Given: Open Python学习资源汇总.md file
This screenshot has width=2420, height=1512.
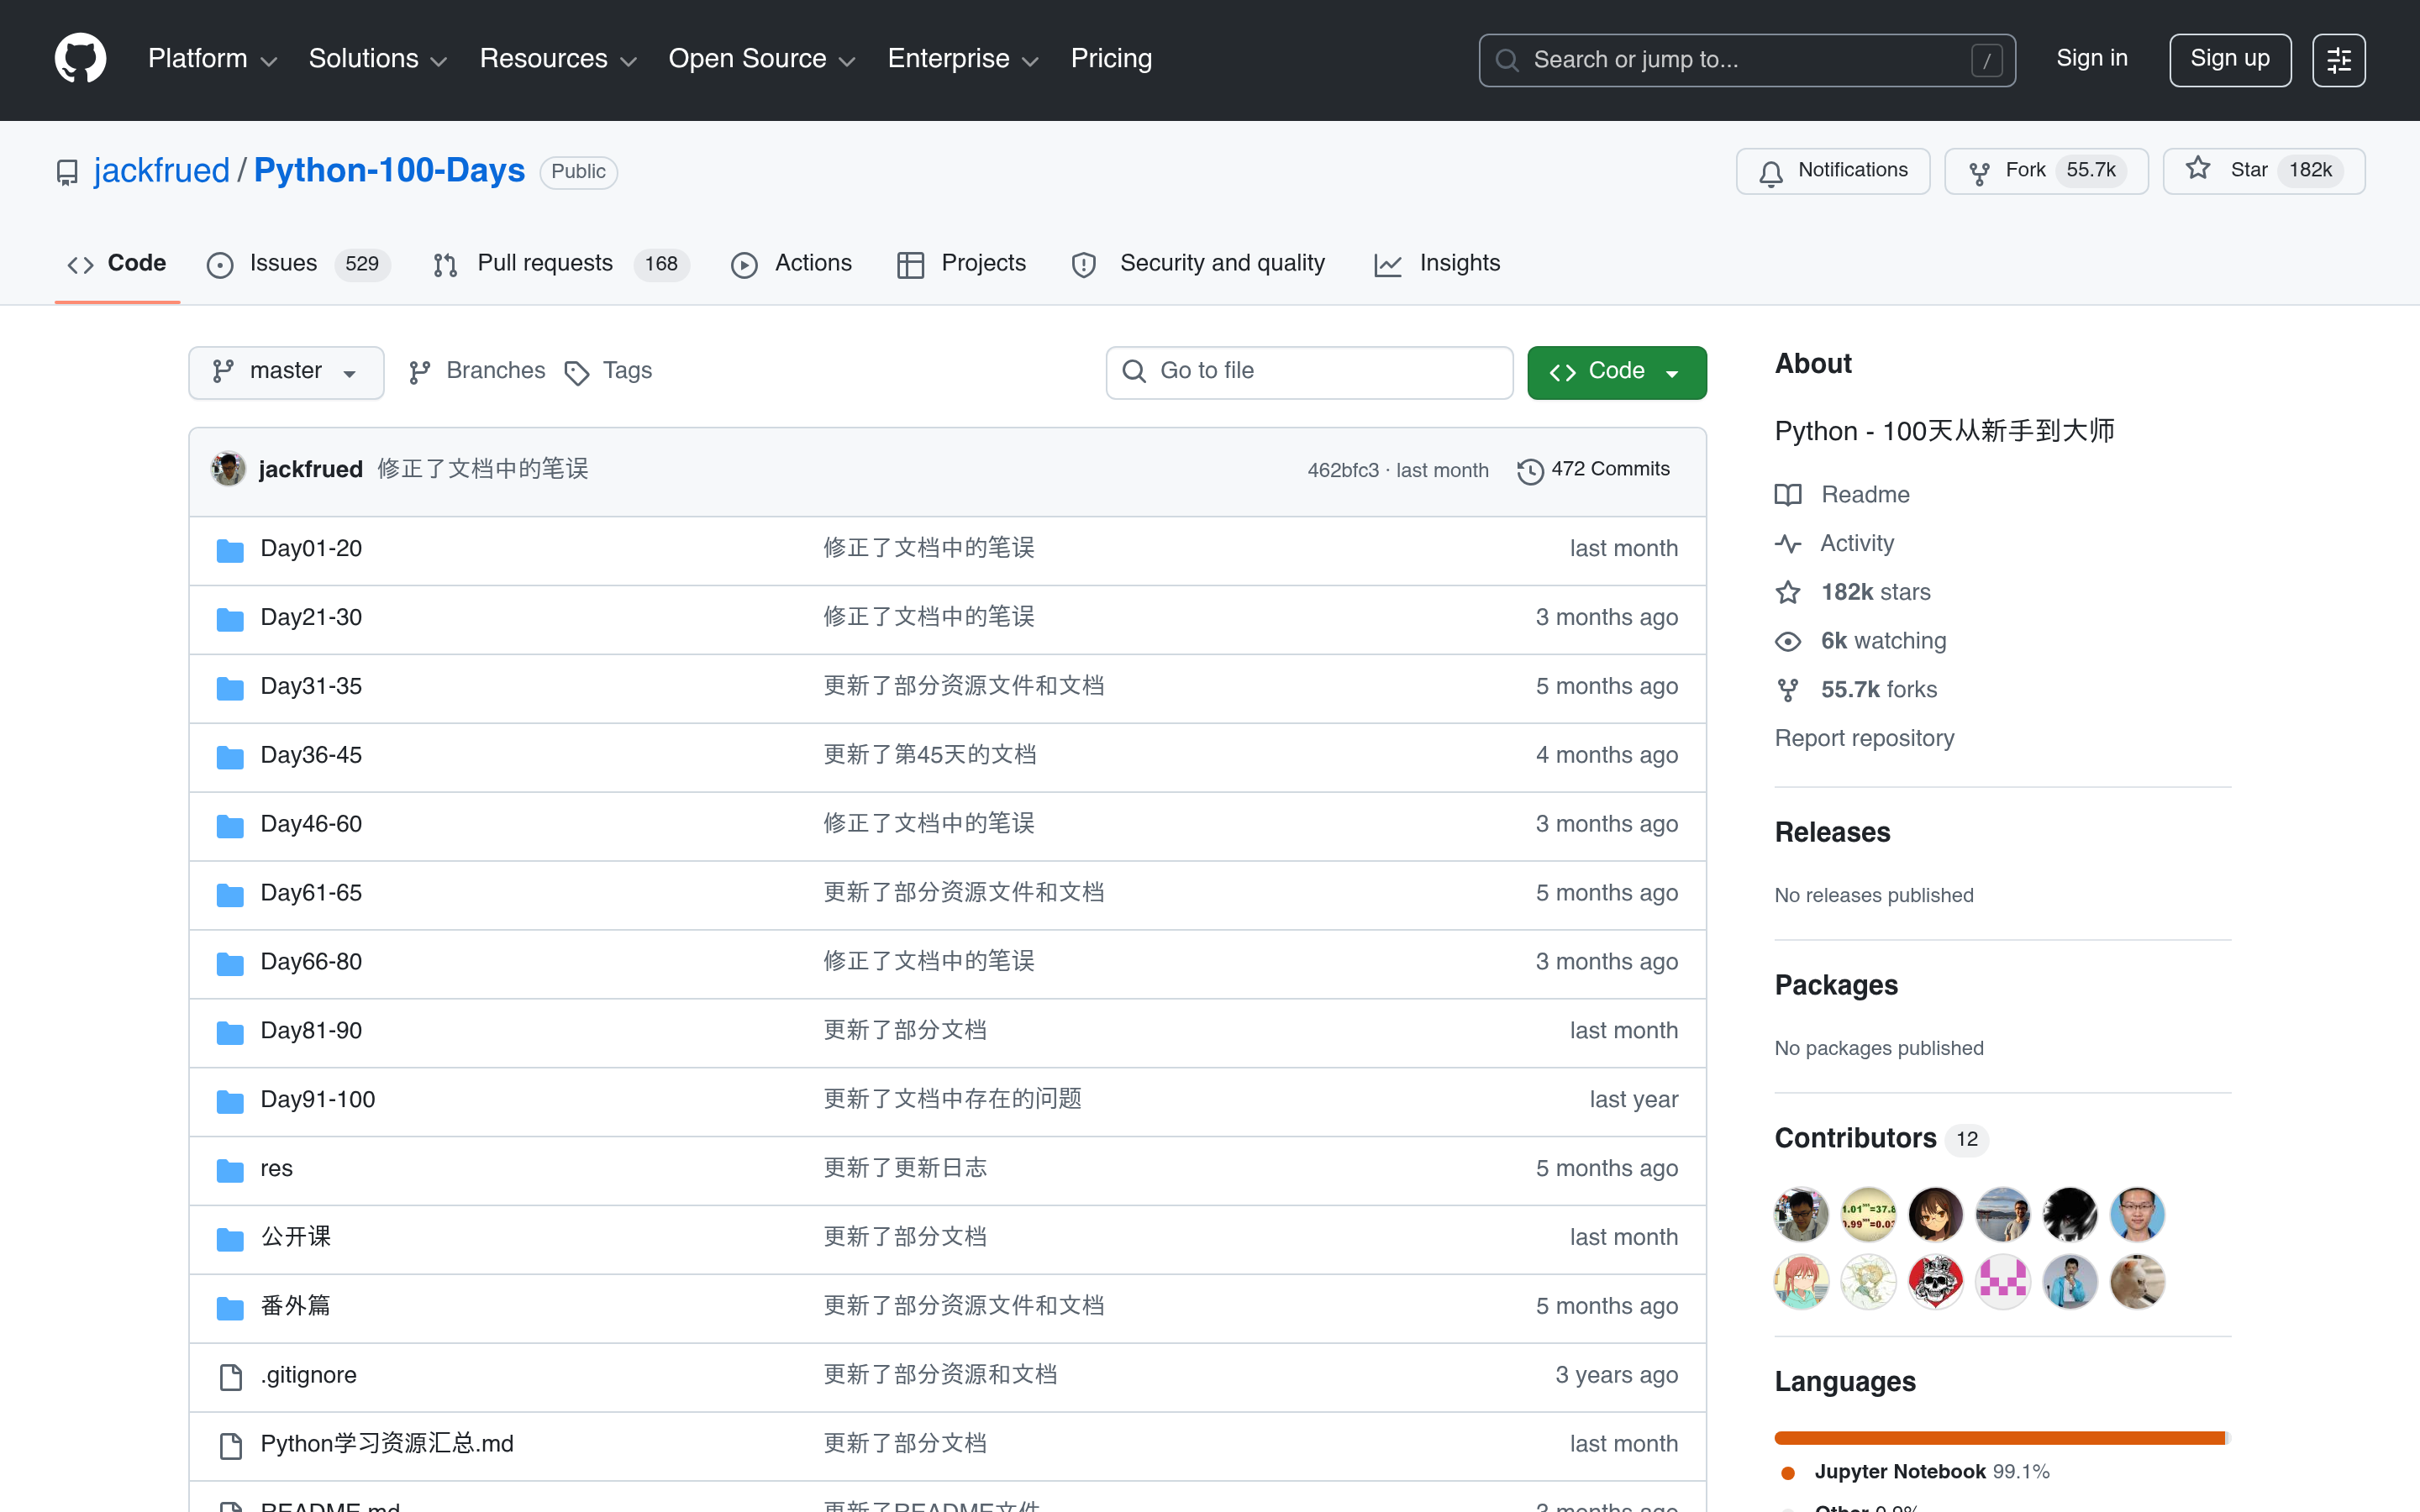Looking at the screenshot, I should pos(387,1444).
